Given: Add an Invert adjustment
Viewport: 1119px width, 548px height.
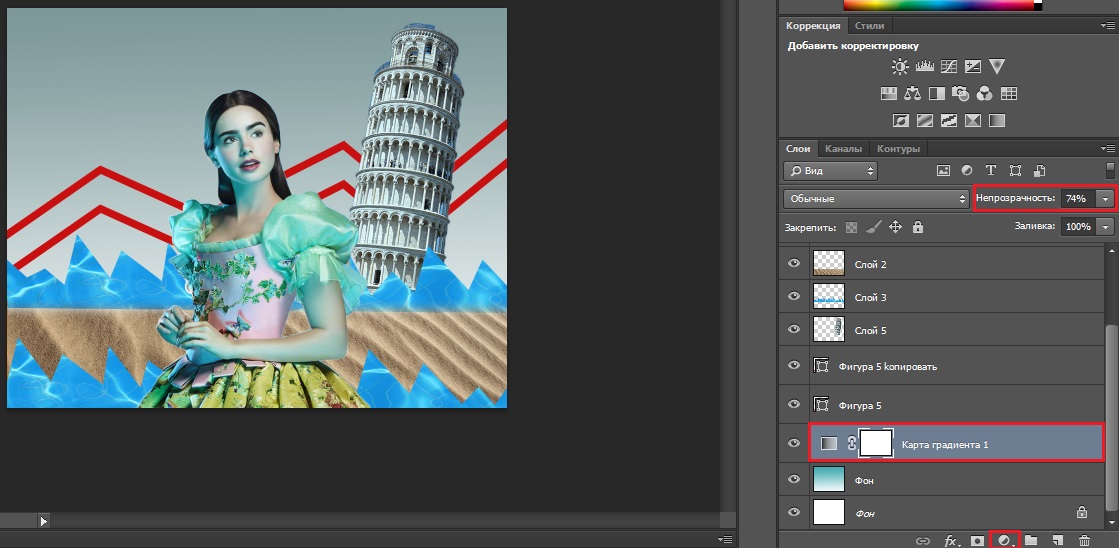Looking at the screenshot, I should 901,121.
